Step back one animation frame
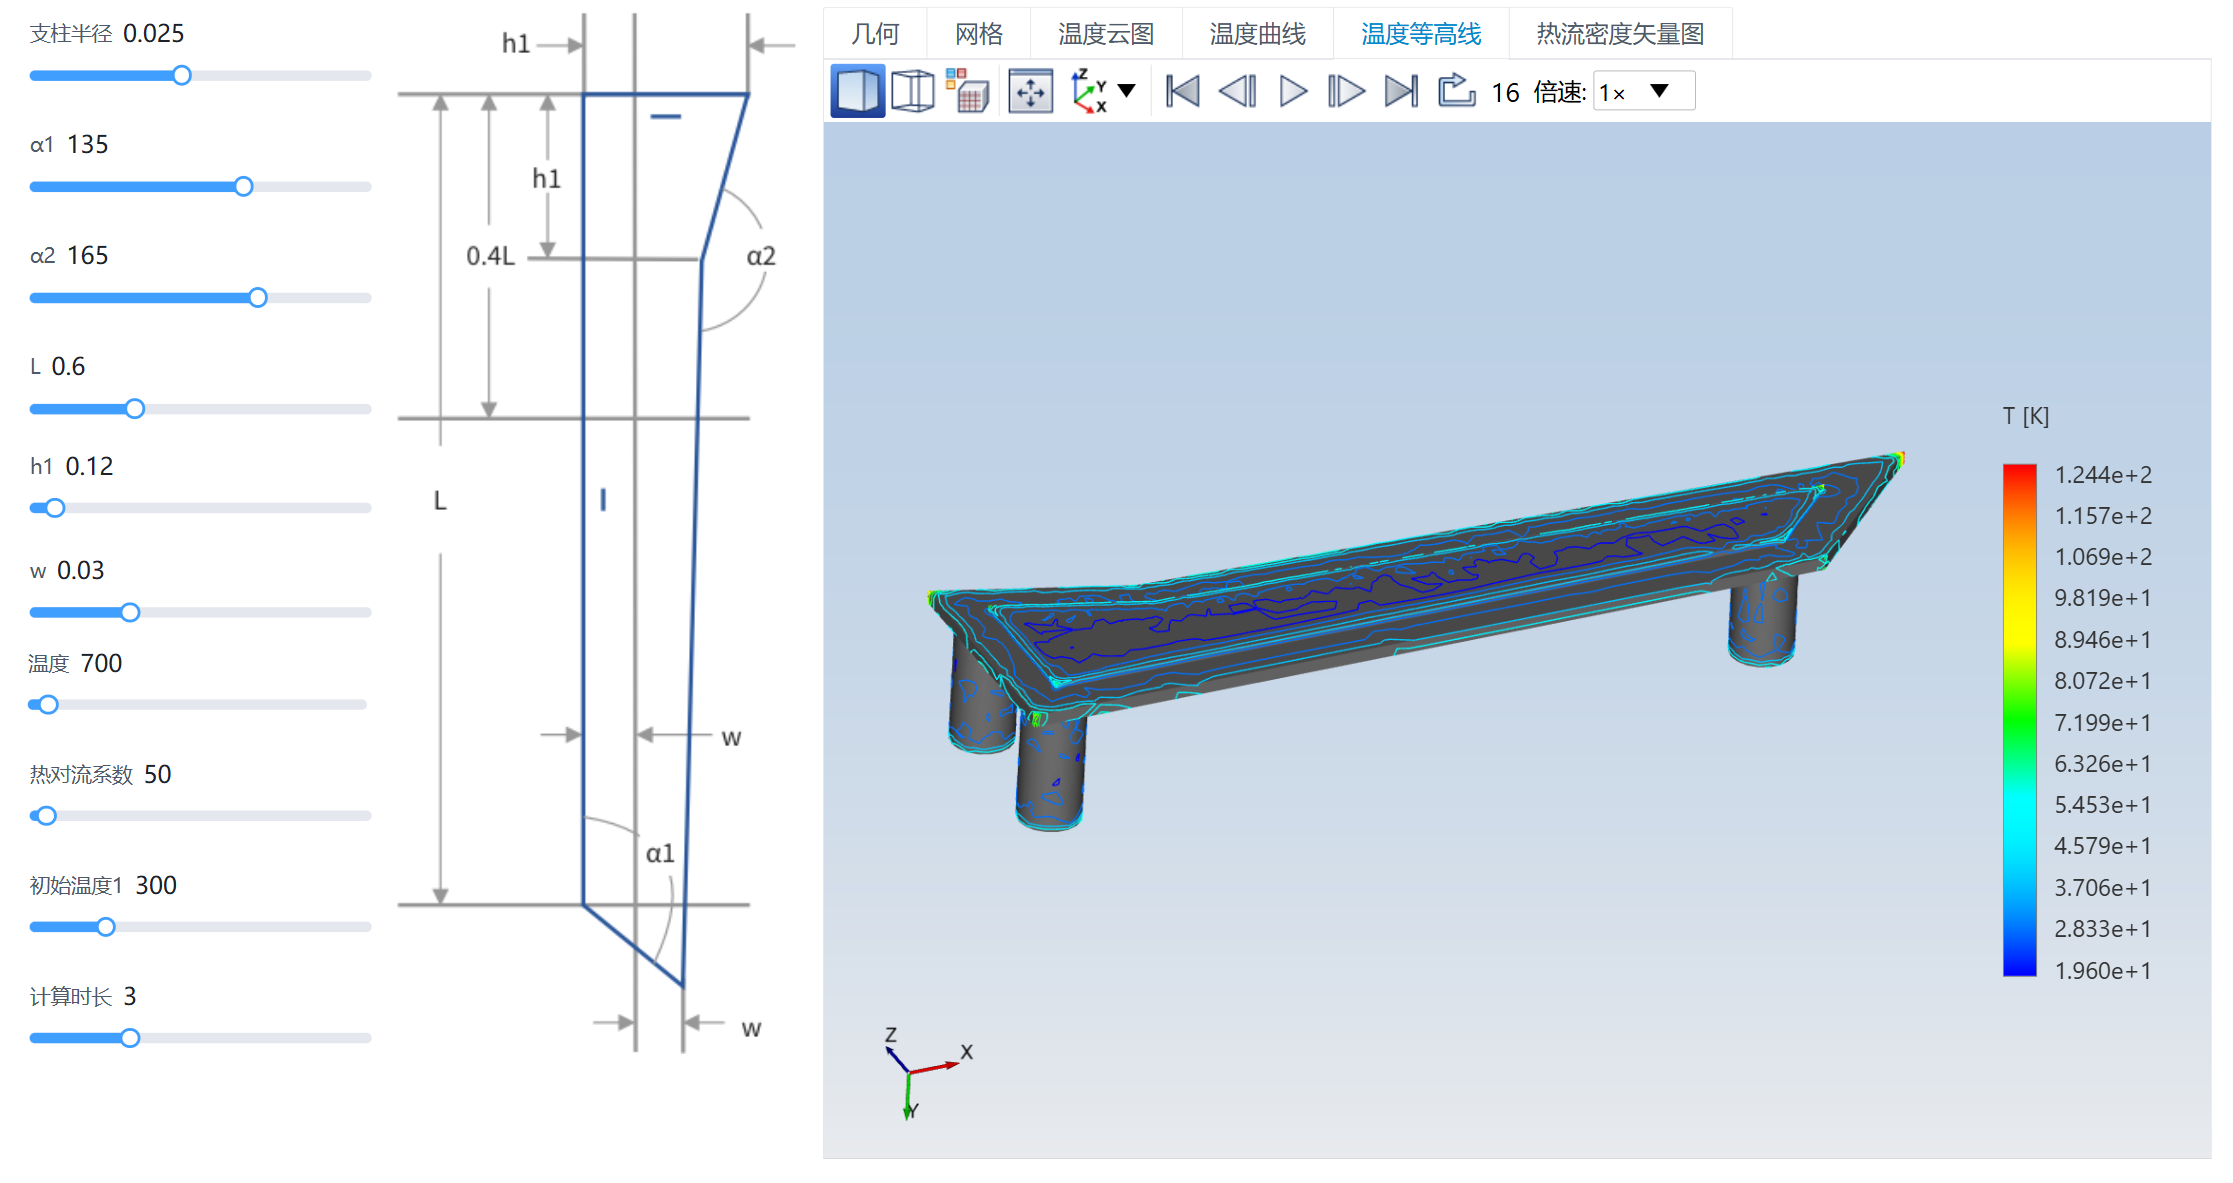This screenshot has height=1183, width=2233. pyautogui.click(x=1238, y=92)
